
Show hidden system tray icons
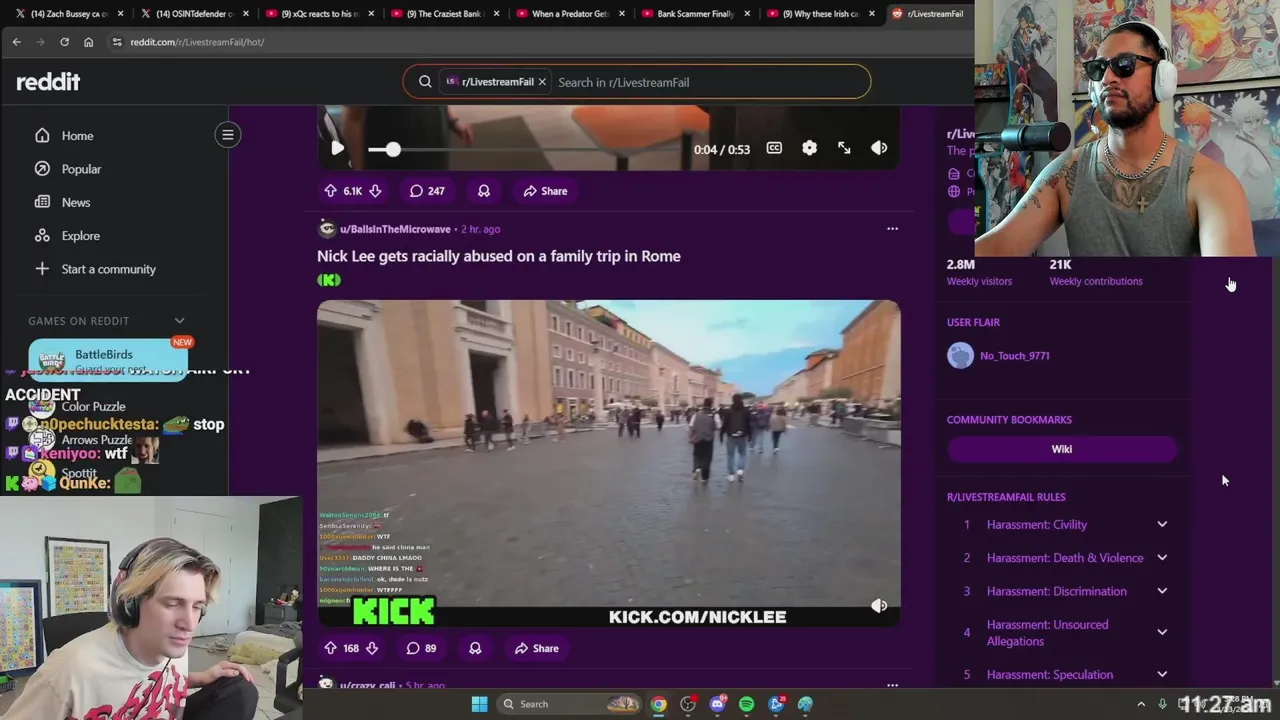point(1141,704)
